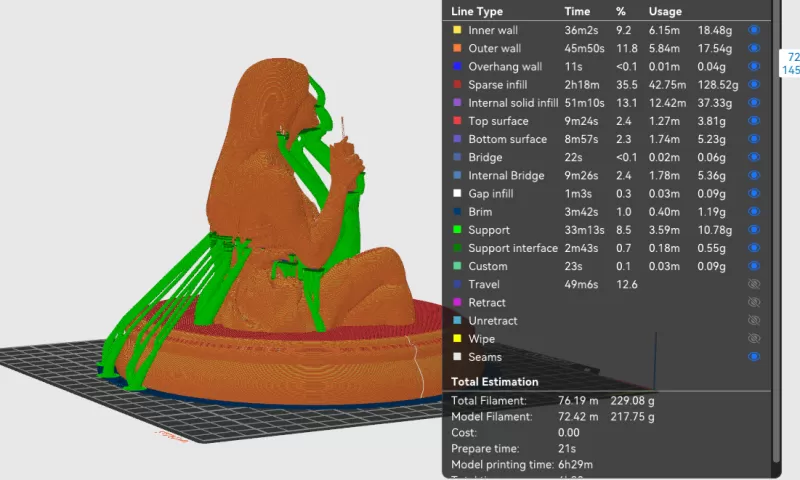Click the Prepare time 21s value

[x=566, y=449]
